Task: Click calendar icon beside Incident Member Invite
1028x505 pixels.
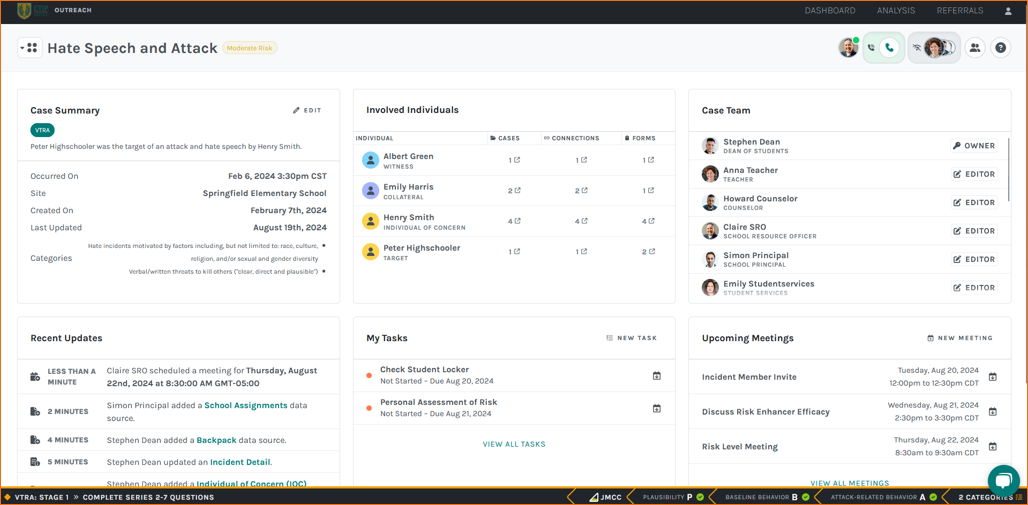Action: [993, 377]
